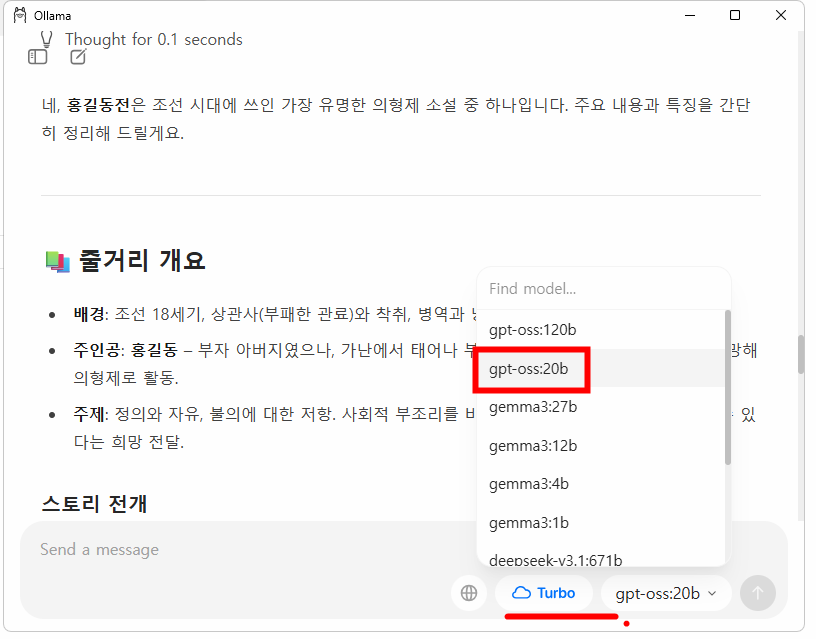
Task: Toggle Turbo cloud mode
Action: pos(543,593)
